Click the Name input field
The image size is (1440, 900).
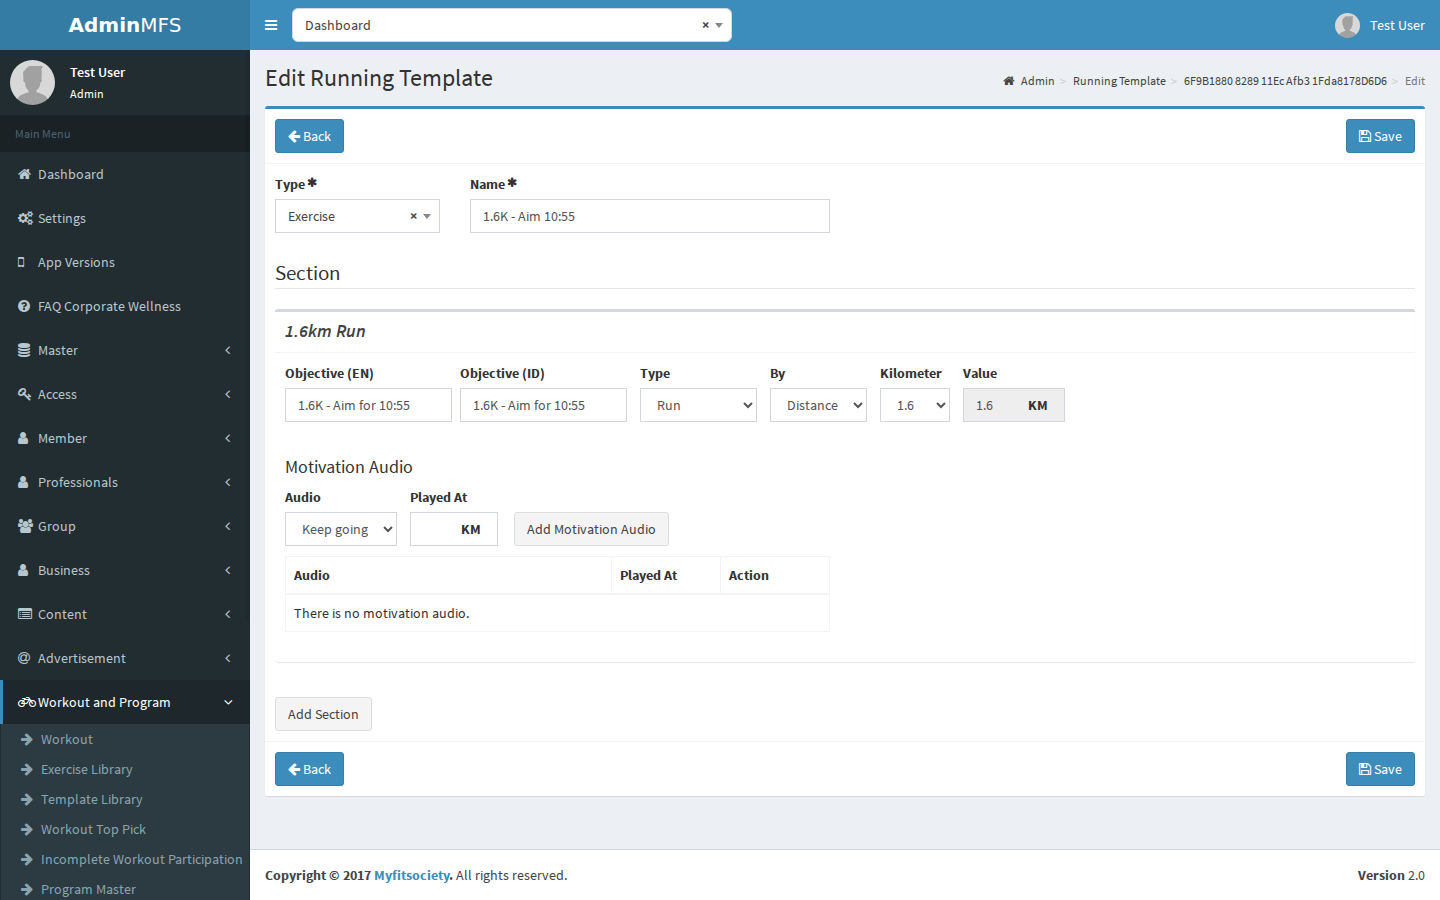(x=650, y=216)
